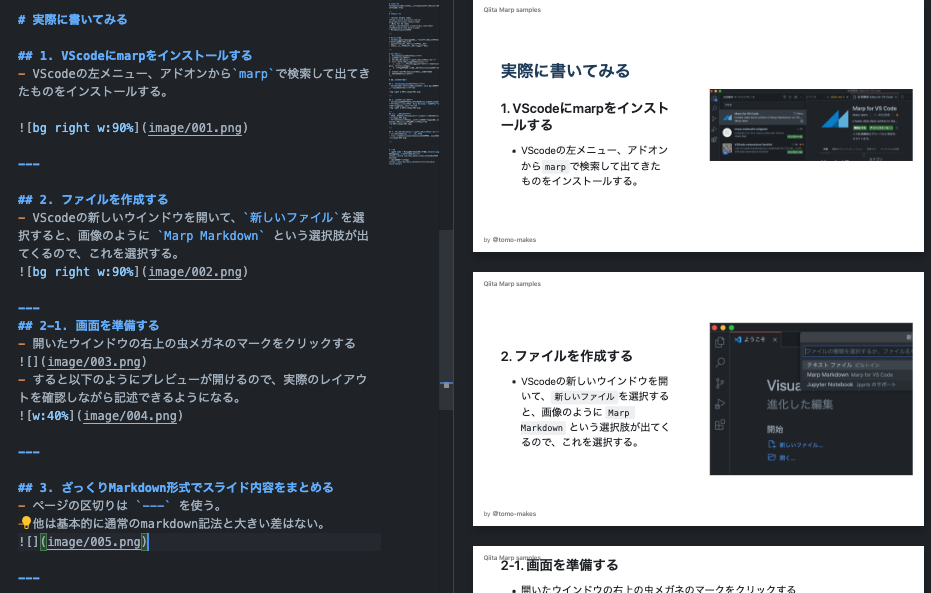This screenshot has width=931, height=593.
Task: Select ようこそ tab label in slide 2 screenshot
Action: (x=755, y=340)
